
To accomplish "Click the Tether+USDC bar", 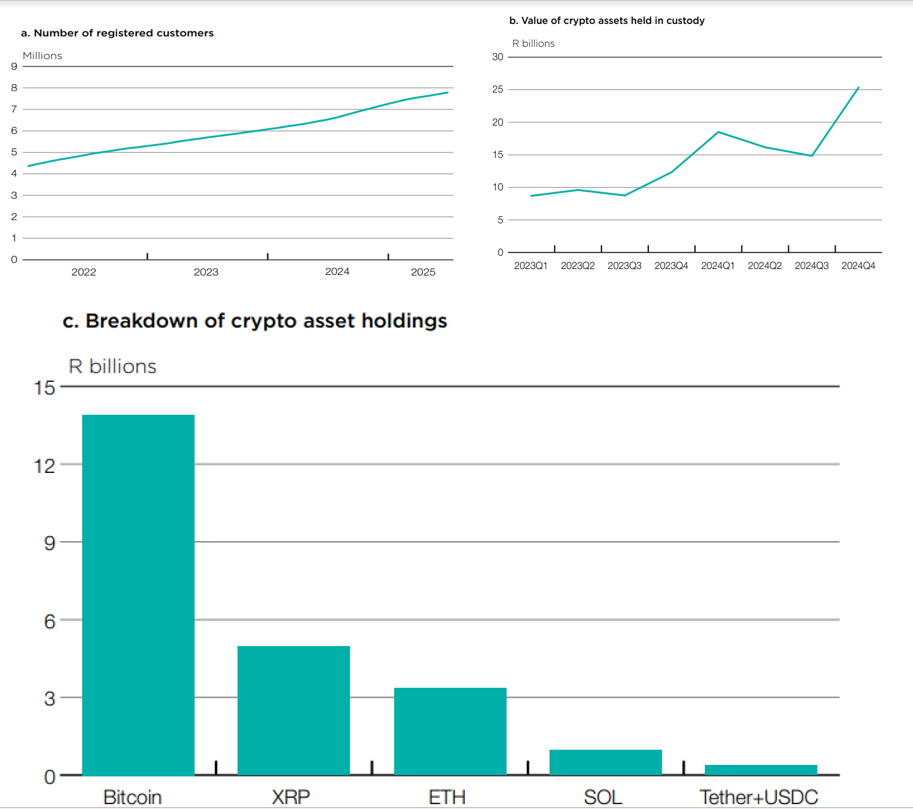I will (760, 770).
